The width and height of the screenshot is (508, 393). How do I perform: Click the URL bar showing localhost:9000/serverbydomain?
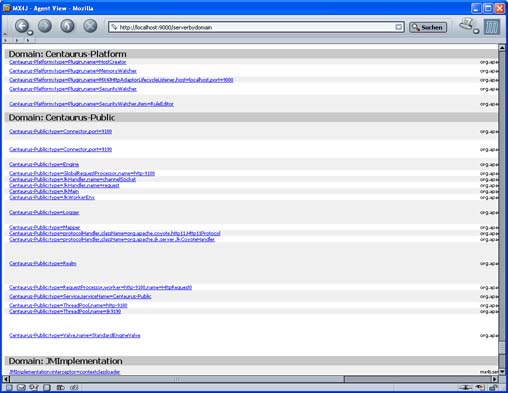pyautogui.click(x=256, y=27)
